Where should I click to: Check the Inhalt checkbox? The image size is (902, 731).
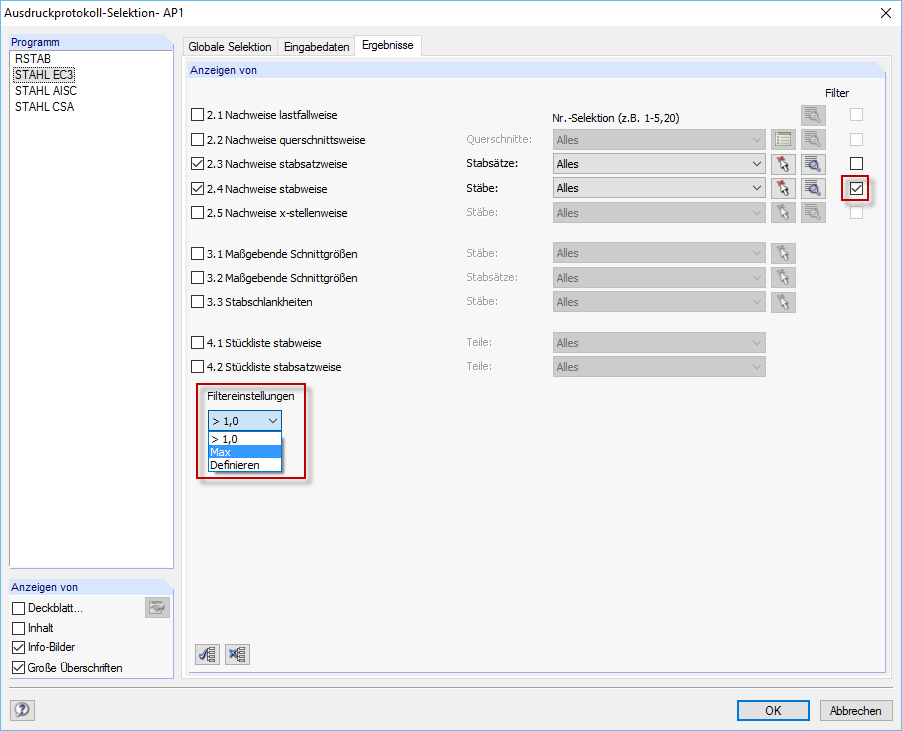(x=17, y=627)
